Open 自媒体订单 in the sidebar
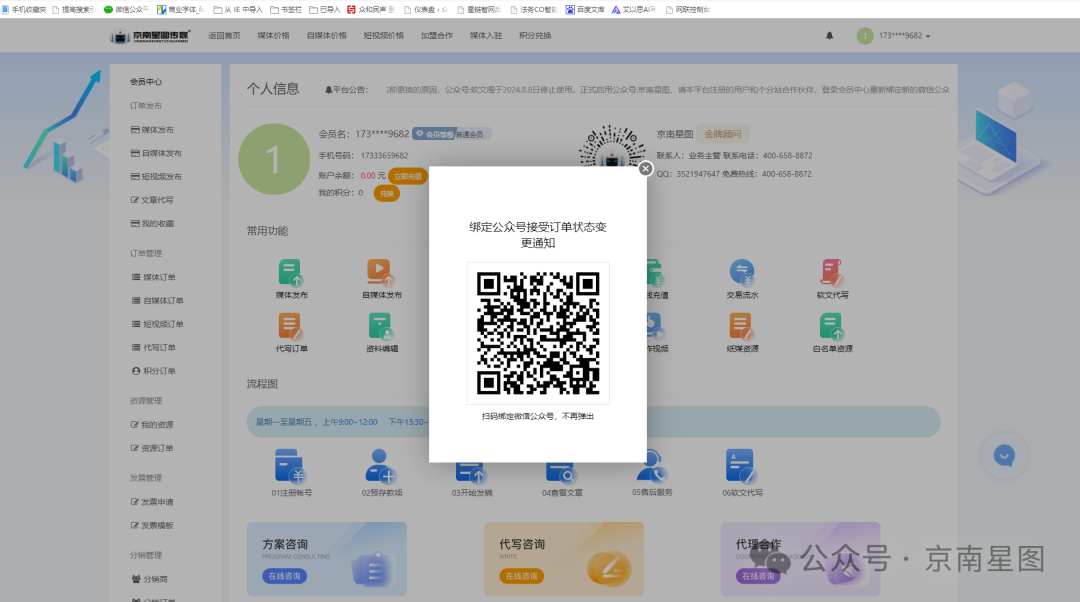 point(158,300)
